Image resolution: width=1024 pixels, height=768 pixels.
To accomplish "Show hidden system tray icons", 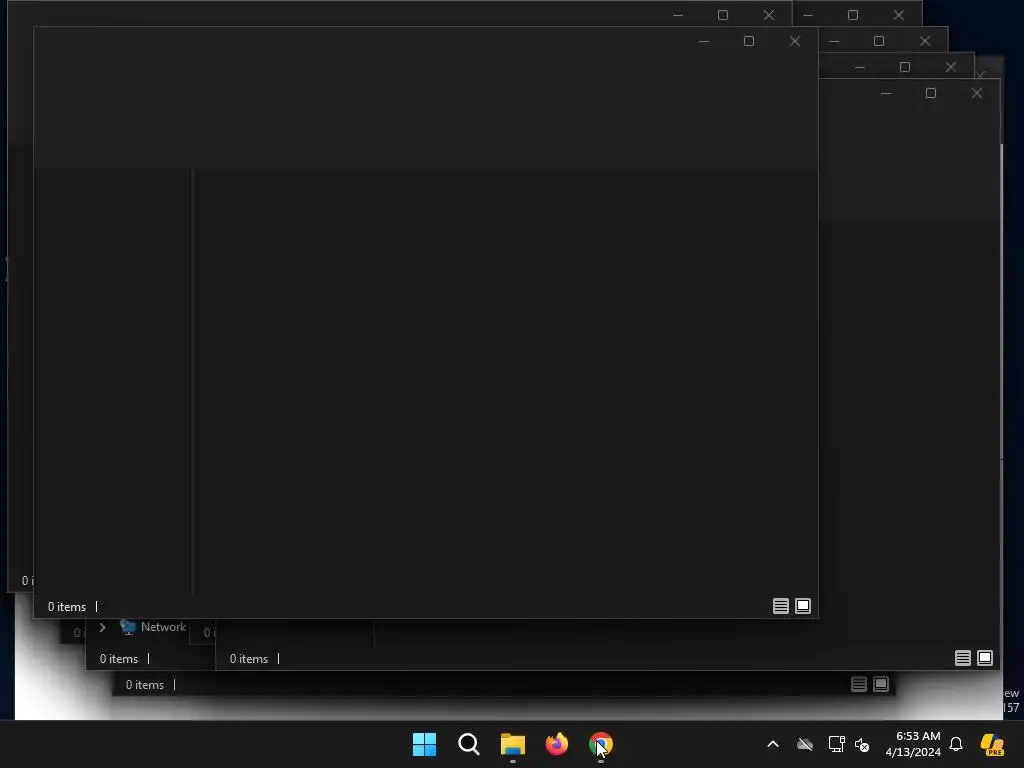I will (773, 744).
